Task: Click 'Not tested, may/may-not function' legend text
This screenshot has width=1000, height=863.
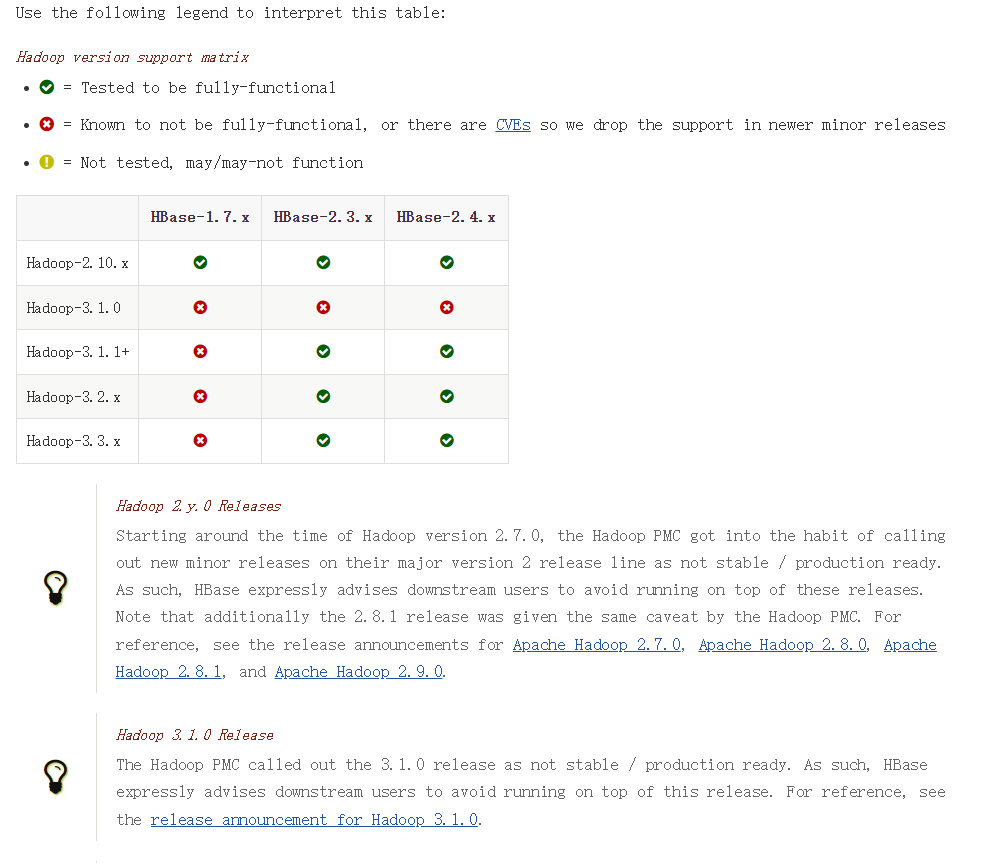Action: pos(222,163)
